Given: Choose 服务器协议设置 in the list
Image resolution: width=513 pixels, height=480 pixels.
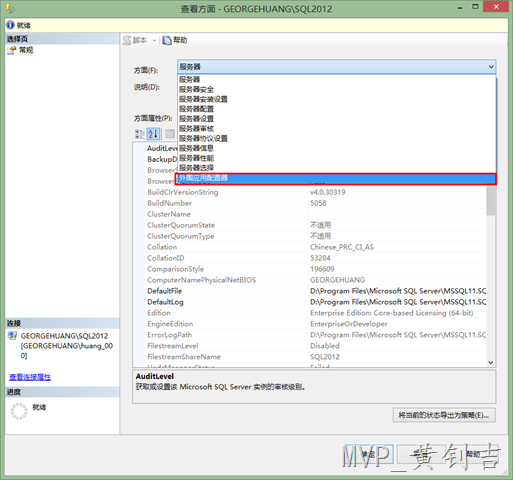Looking at the screenshot, I should (337, 138).
